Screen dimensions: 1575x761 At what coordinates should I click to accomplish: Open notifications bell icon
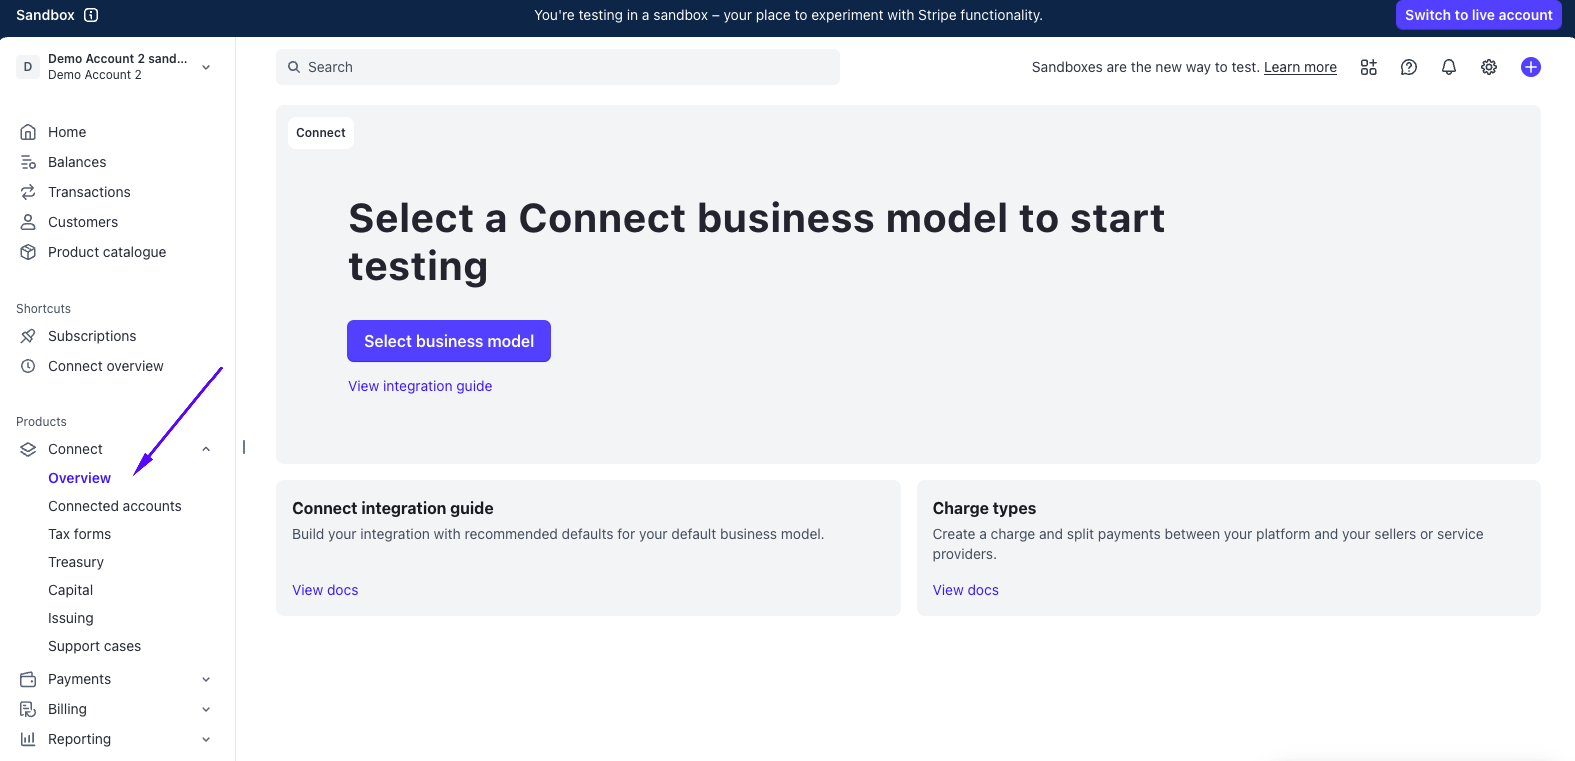pyautogui.click(x=1449, y=67)
